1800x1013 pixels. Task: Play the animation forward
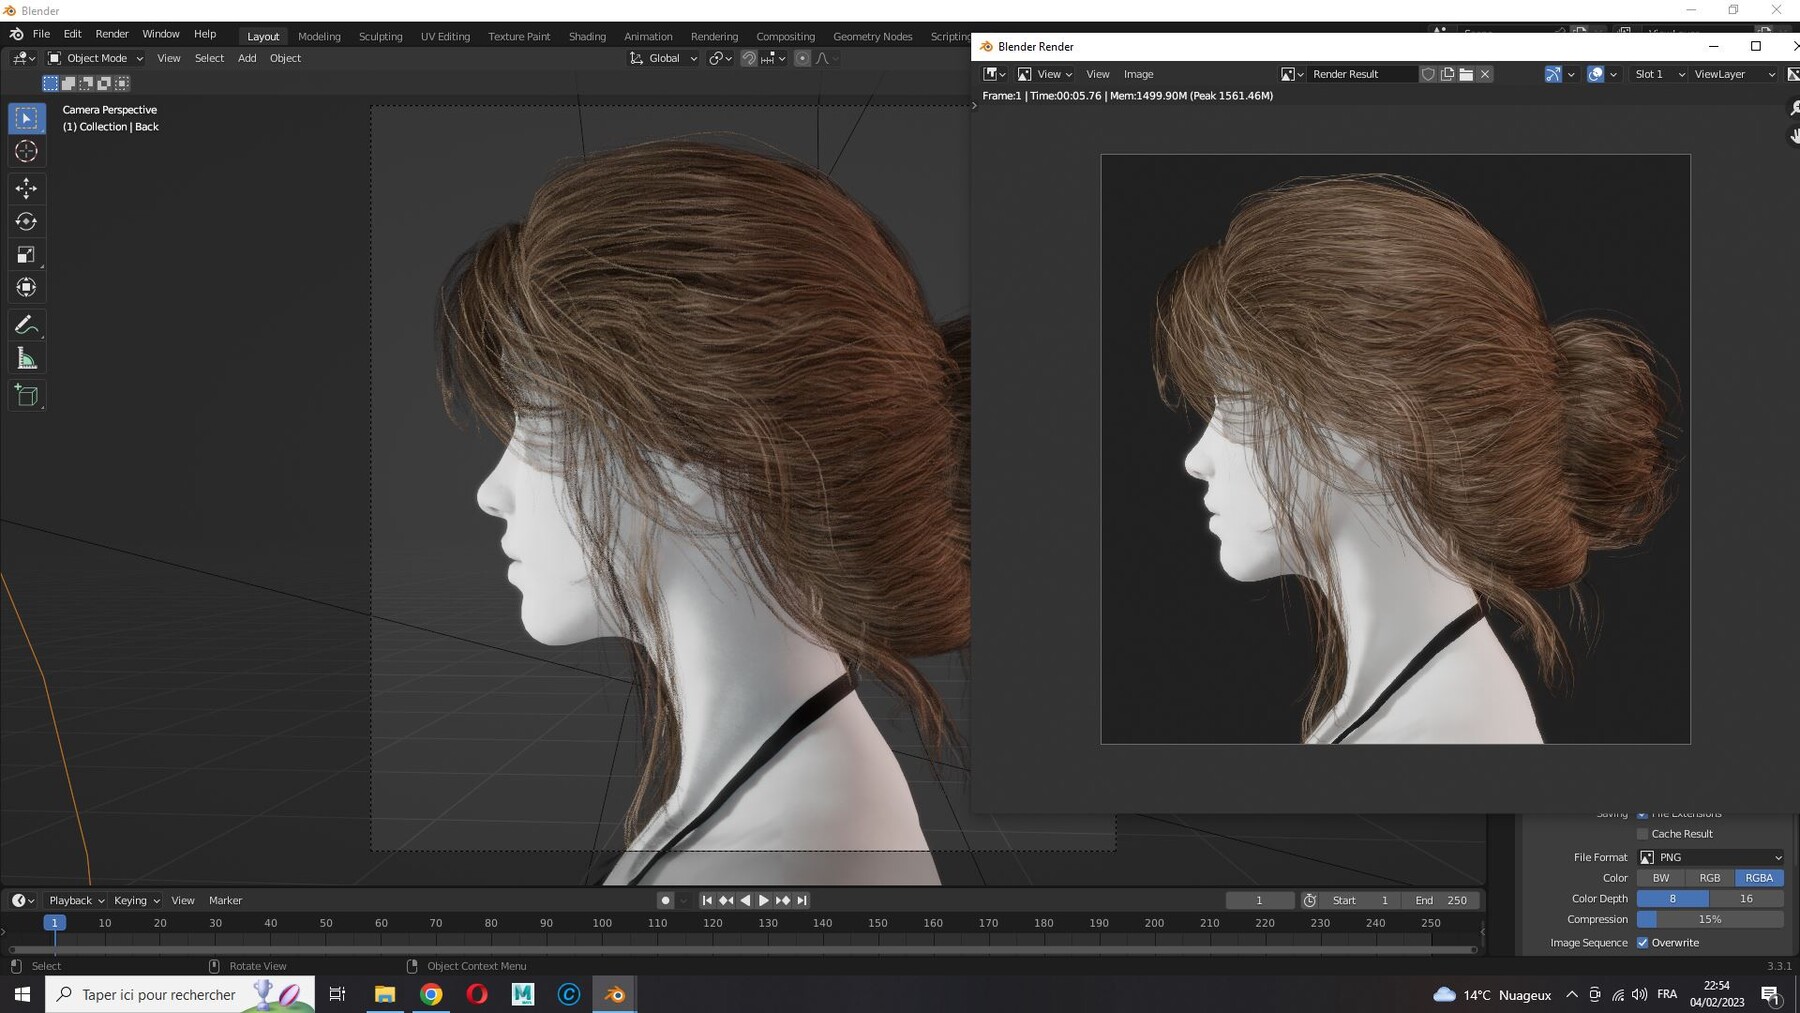(x=764, y=900)
